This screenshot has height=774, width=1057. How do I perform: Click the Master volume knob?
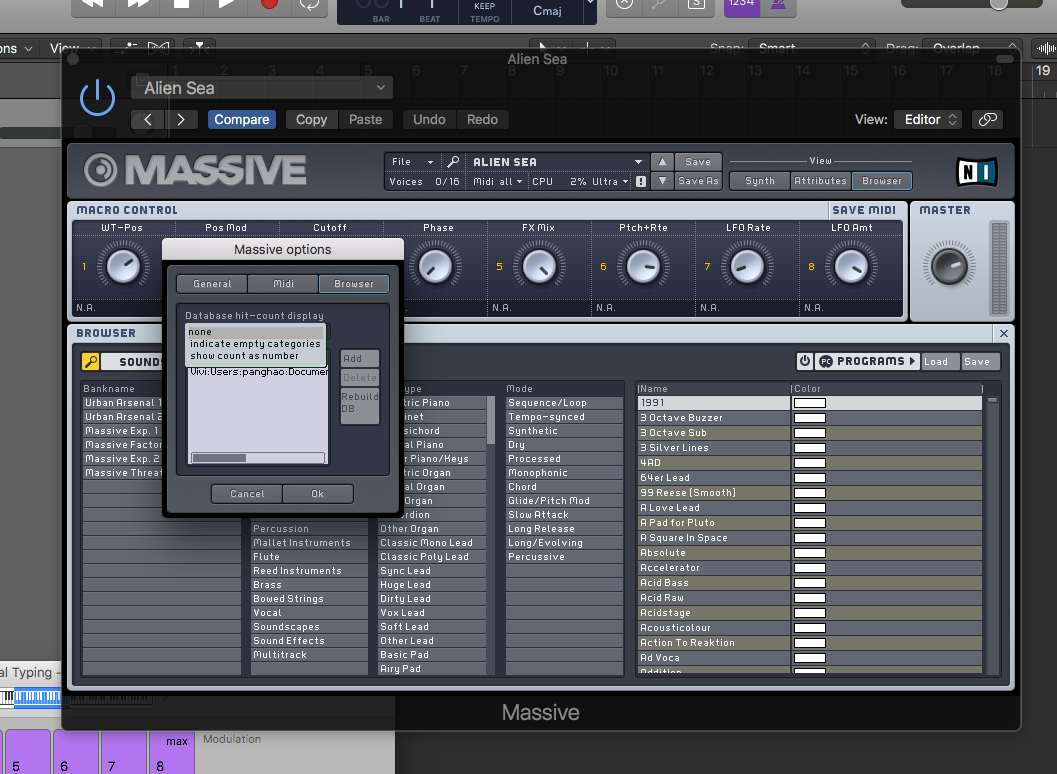point(946,266)
